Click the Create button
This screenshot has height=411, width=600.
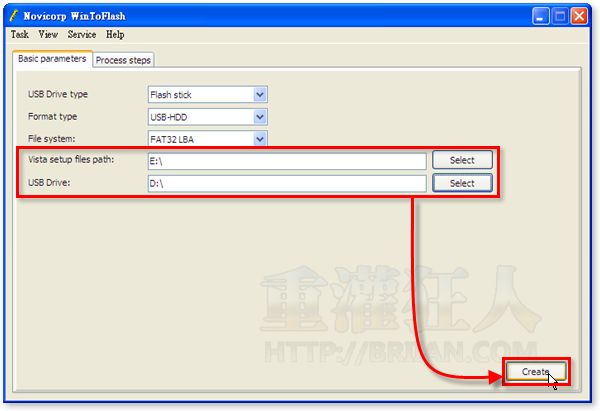tap(535, 371)
